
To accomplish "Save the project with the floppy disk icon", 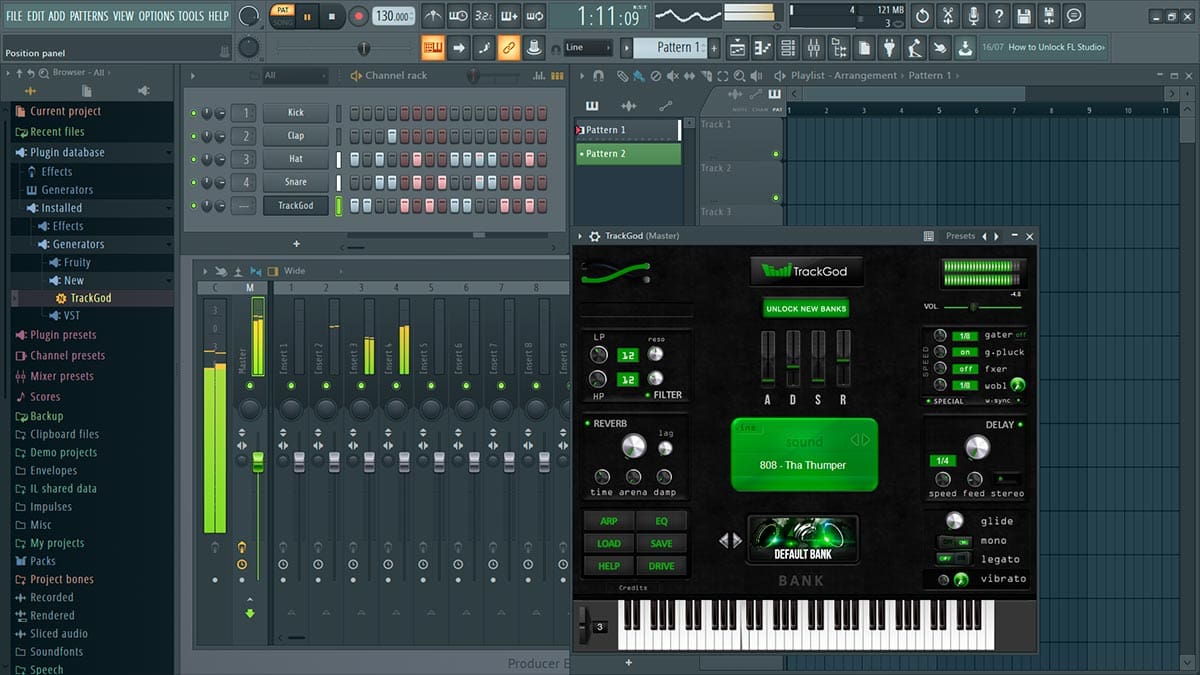I will (1023, 16).
